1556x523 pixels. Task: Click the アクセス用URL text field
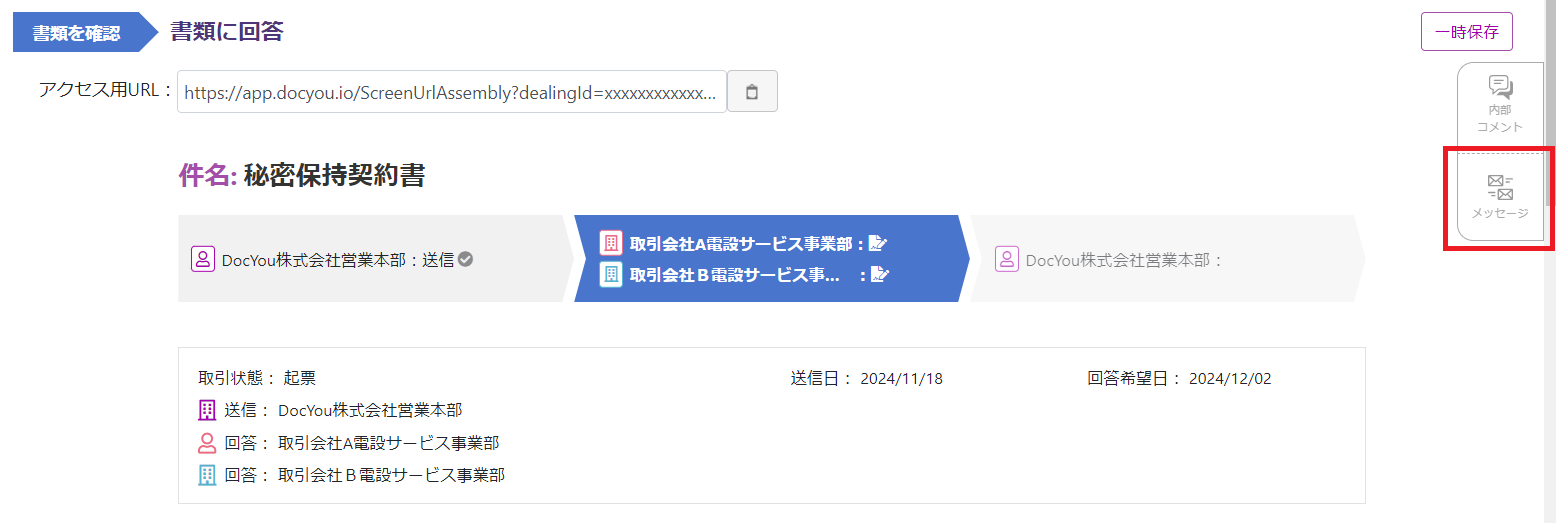coord(452,92)
